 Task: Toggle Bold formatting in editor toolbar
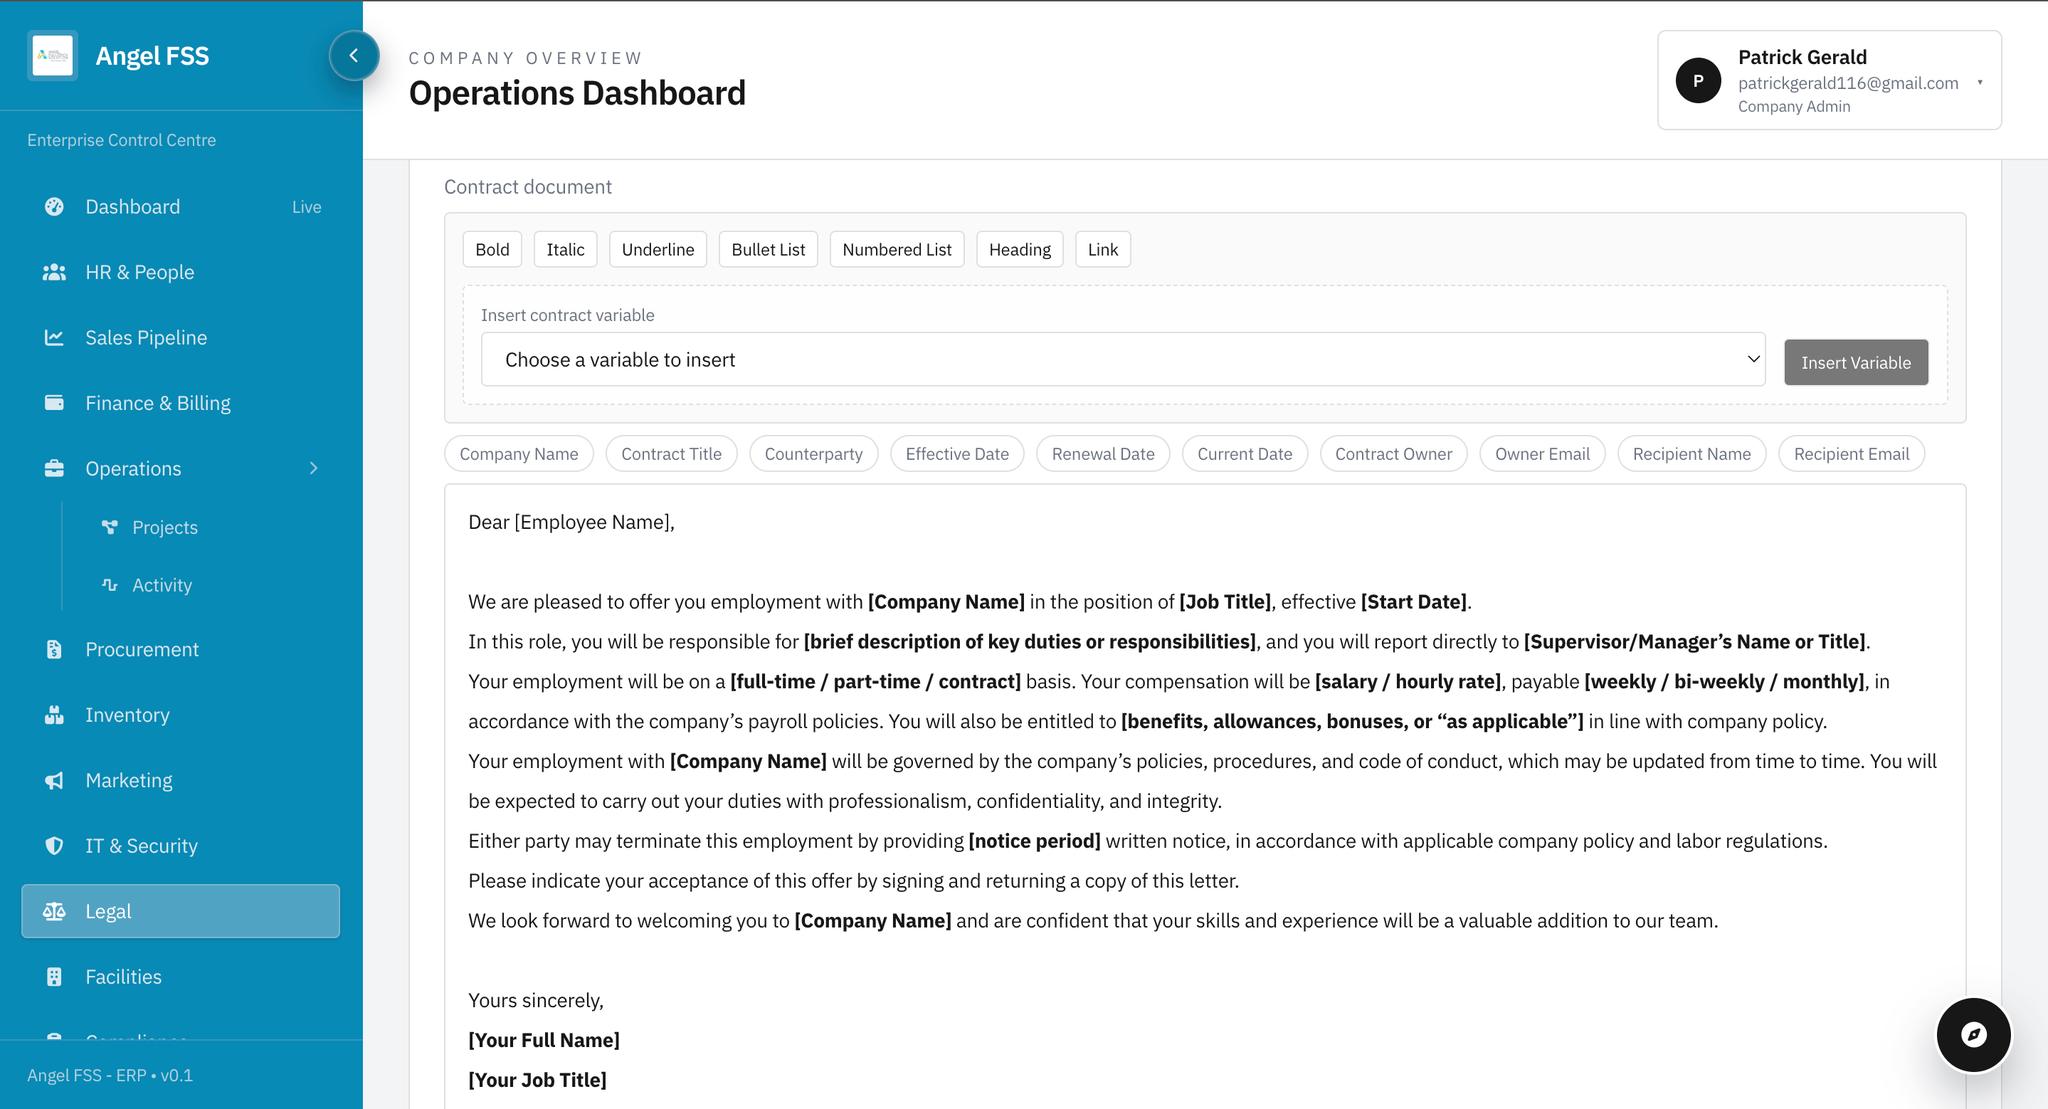(492, 250)
